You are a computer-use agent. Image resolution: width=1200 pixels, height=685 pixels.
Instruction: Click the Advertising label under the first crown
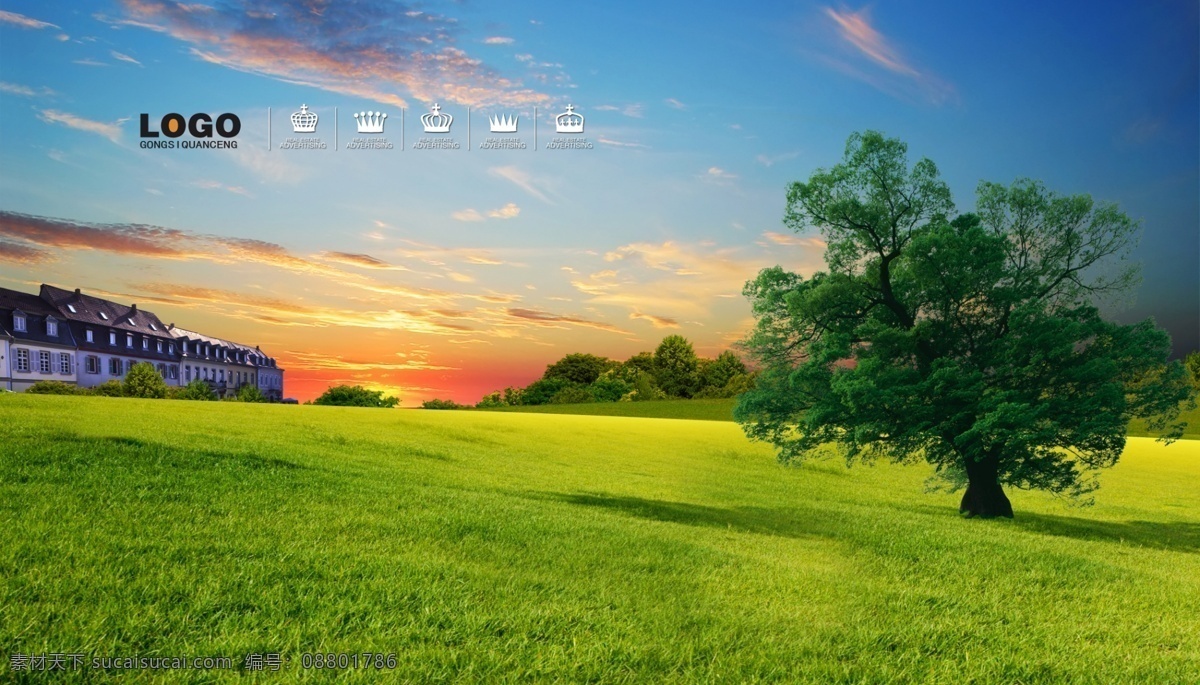pyautogui.click(x=303, y=144)
